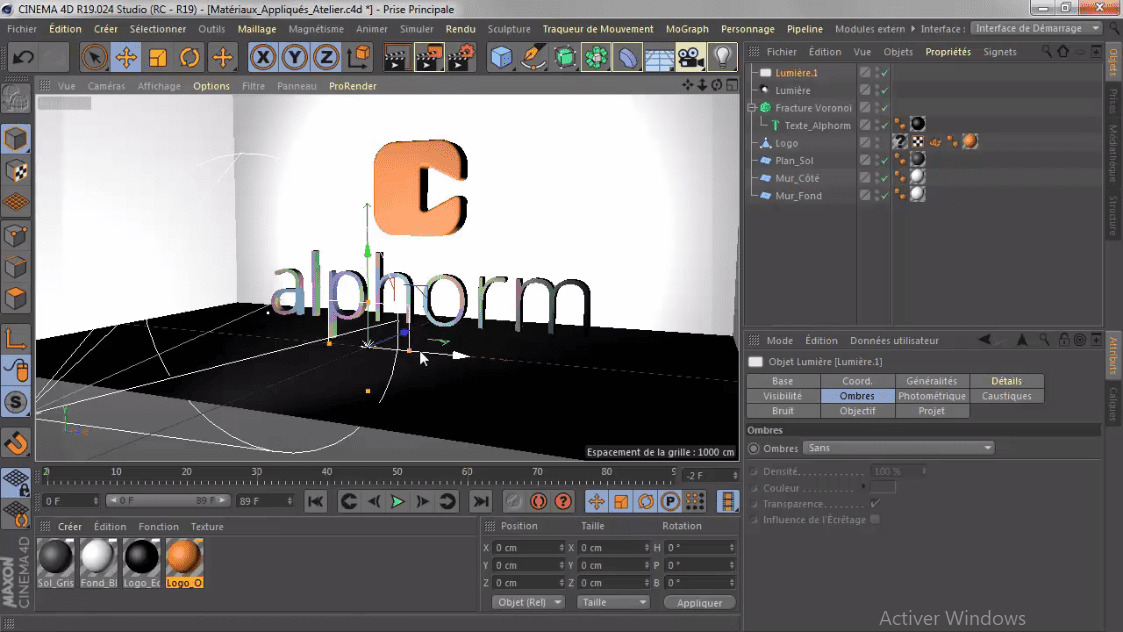Screen dimensions: 1123x632
Task: Switch to Texture mode checkered cube
Action: [16, 171]
